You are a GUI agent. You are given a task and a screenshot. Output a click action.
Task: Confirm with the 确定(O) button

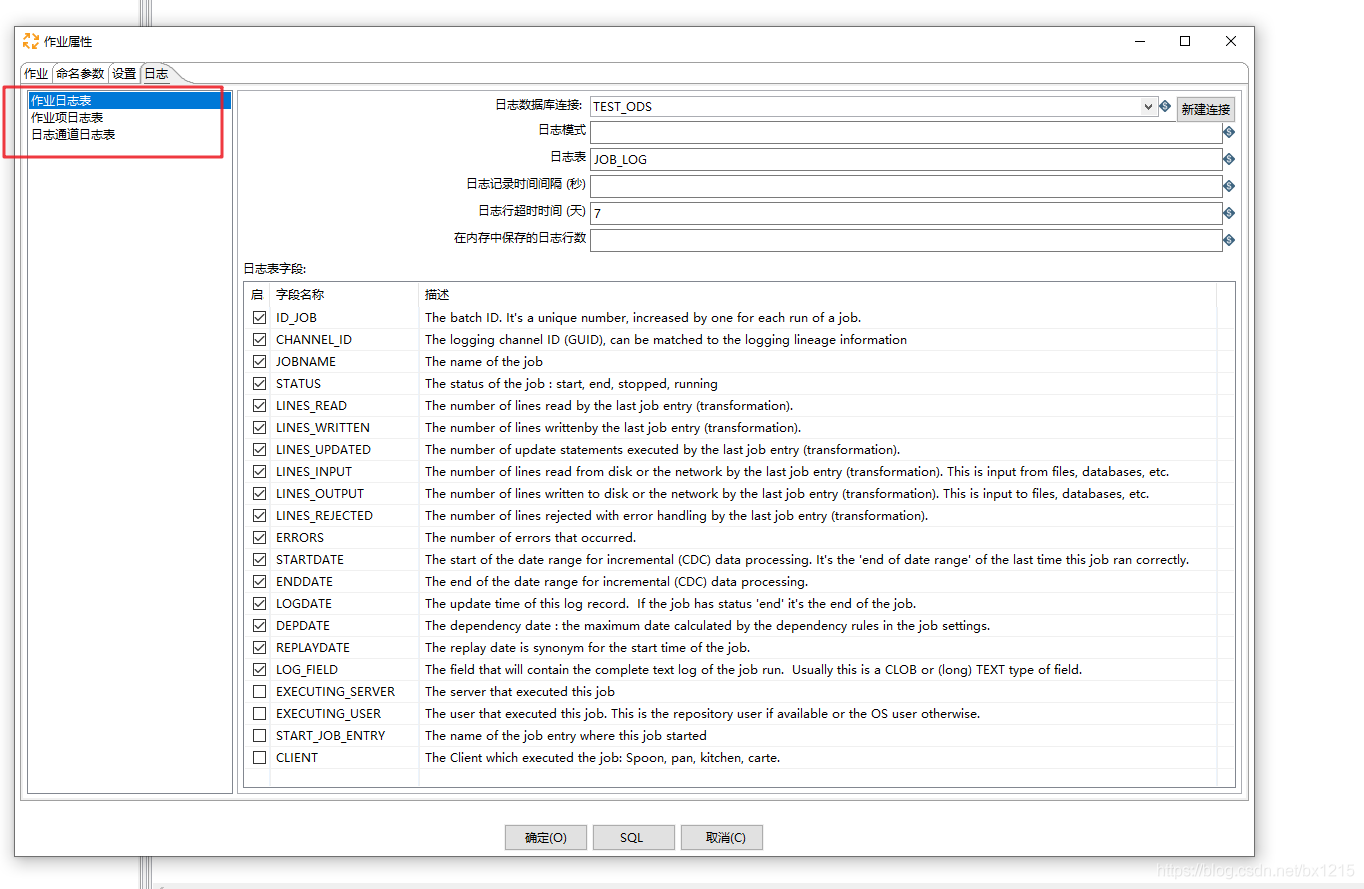pyautogui.click(x=545, y=838)
